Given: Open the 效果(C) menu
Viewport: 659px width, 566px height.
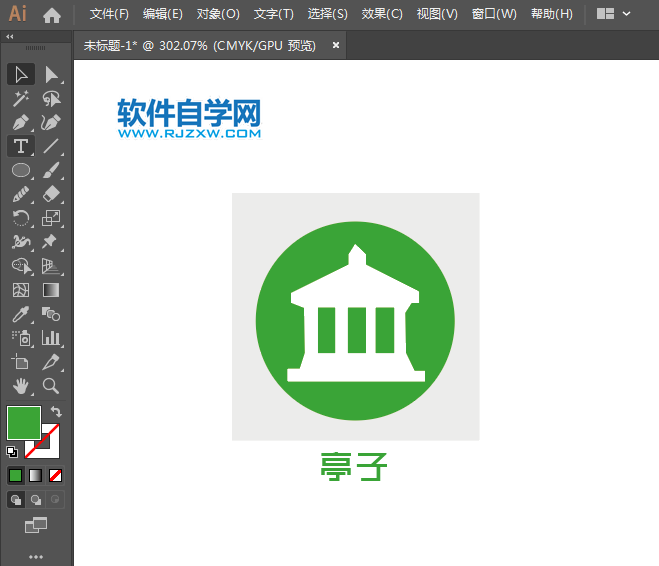Looking at the screenshot, I should [x=382, y=14].
